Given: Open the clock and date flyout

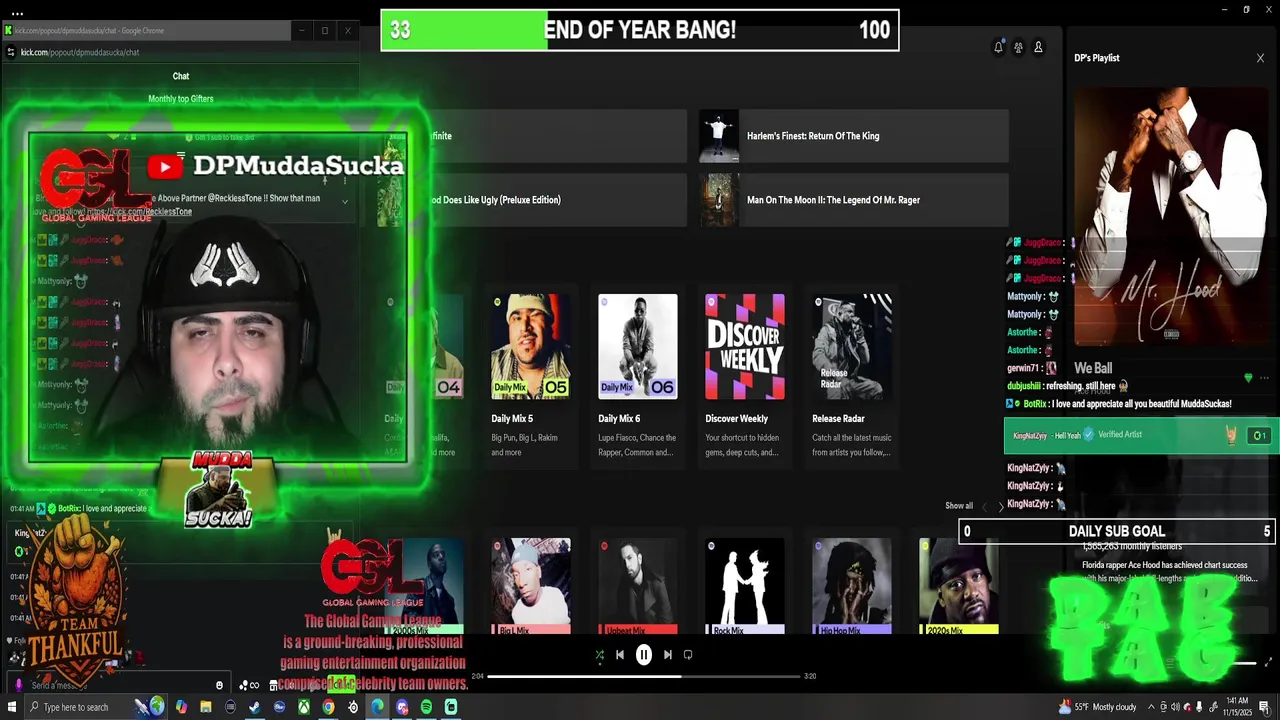Looking at the screenshot, I should [x=1236, y=707].
